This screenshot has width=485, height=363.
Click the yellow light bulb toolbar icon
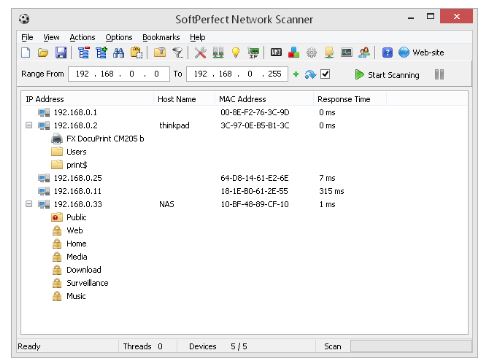tap(236, 53)
